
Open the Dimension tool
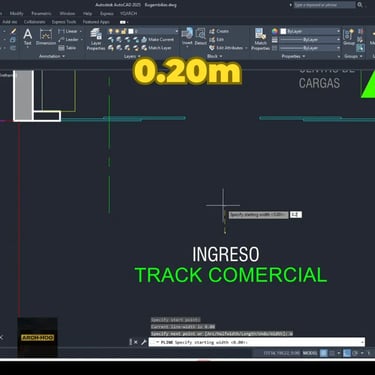tap(46, 37)
